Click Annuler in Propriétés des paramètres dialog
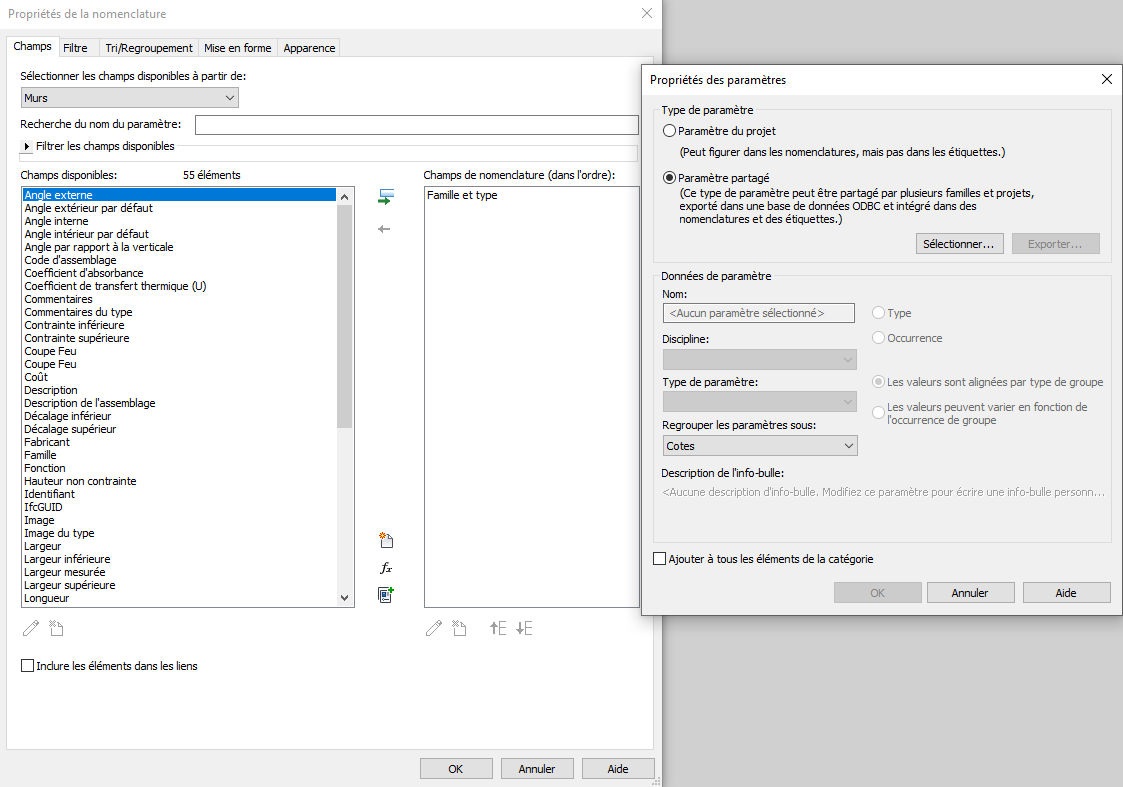 click(x=969, y=593)
